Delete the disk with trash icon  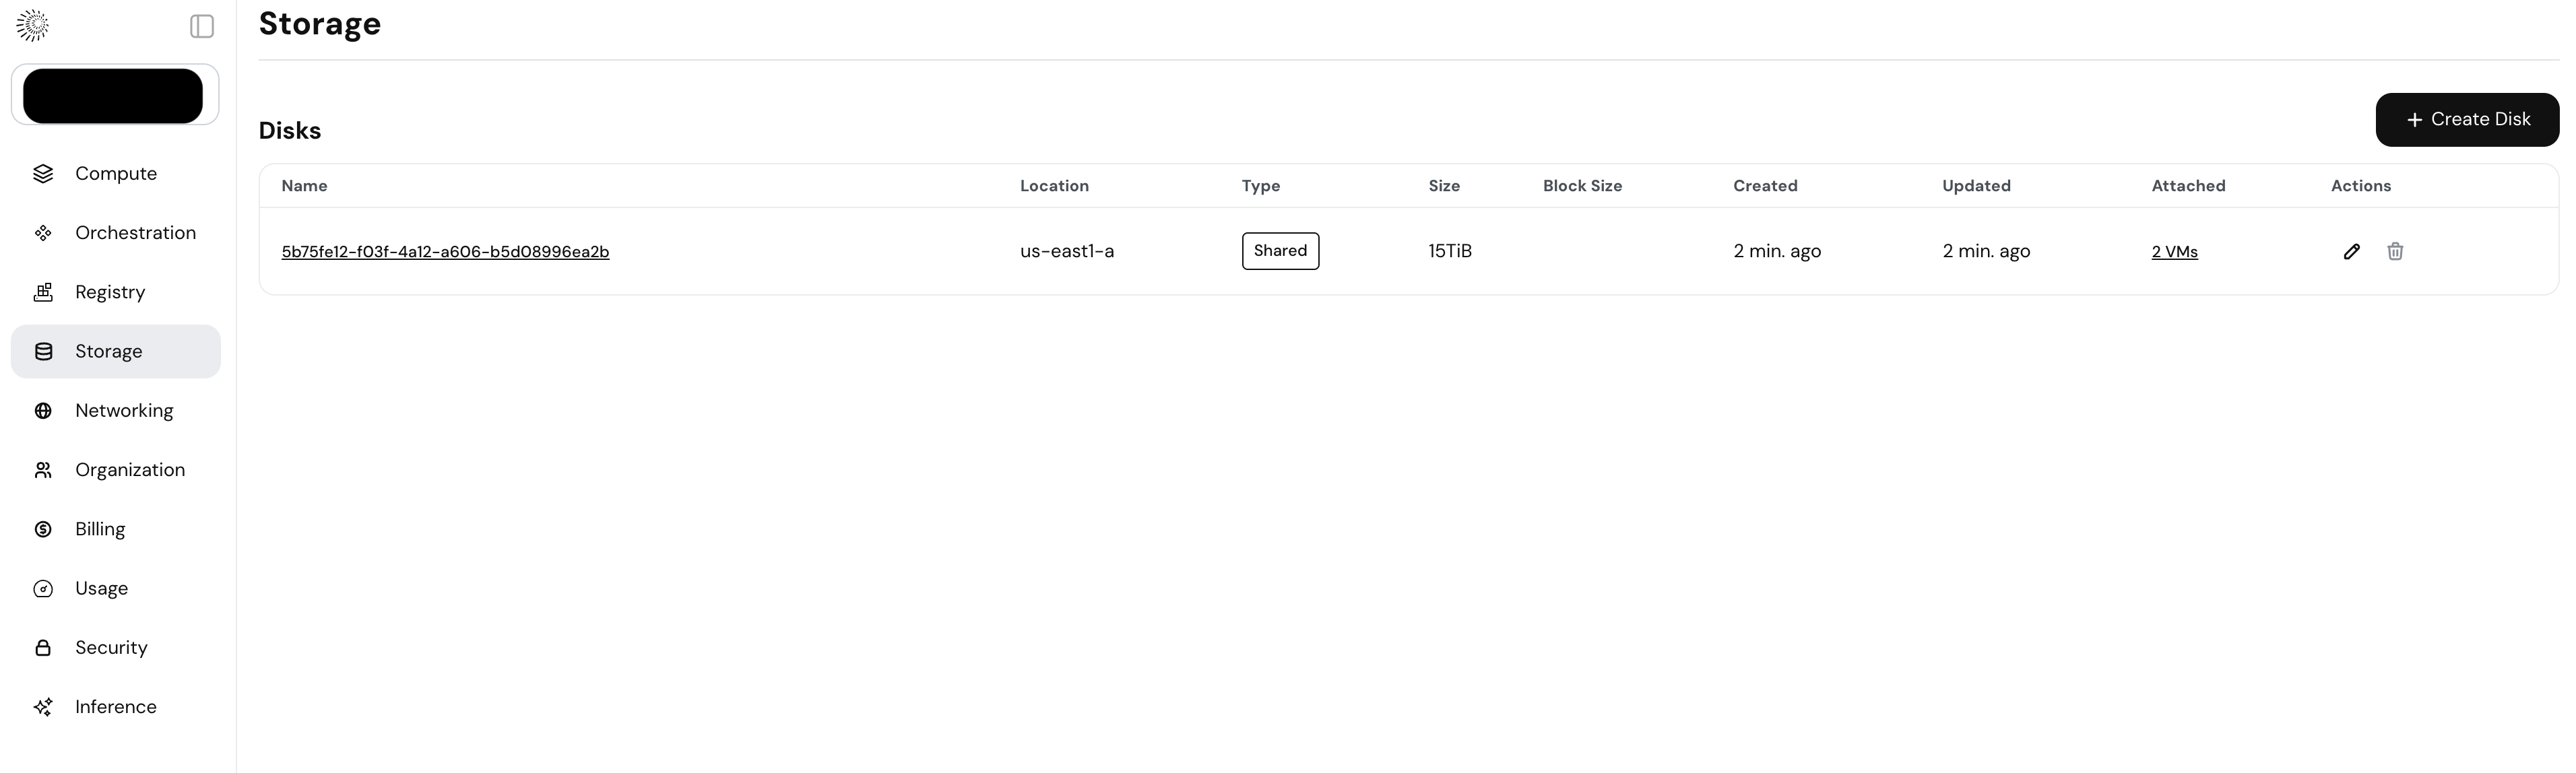[x=2395, y=251]
